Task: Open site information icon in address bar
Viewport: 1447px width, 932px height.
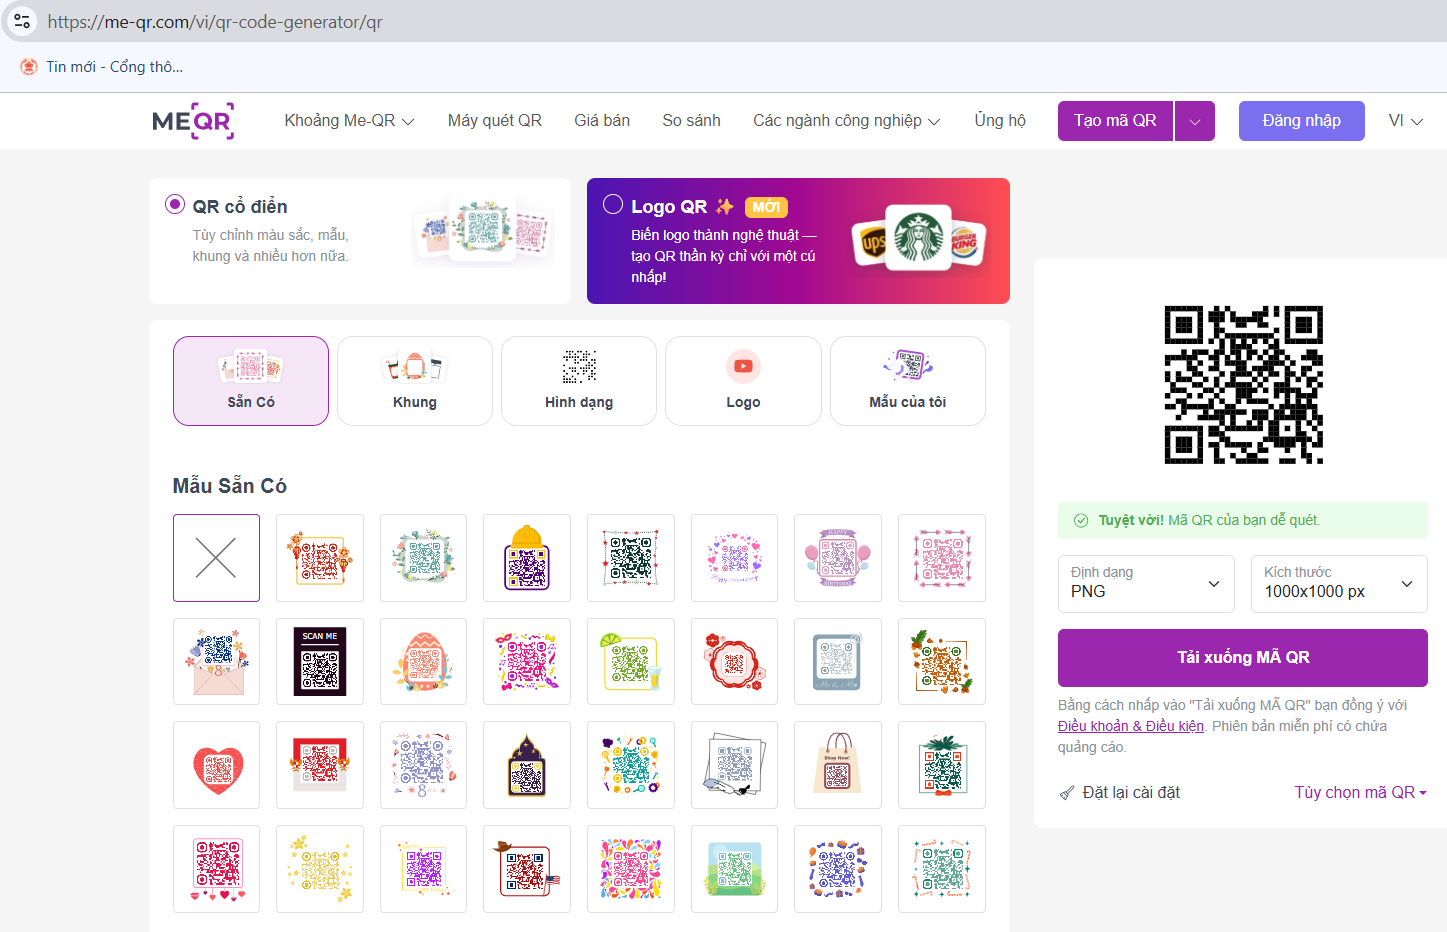Action: pos(22,21)
